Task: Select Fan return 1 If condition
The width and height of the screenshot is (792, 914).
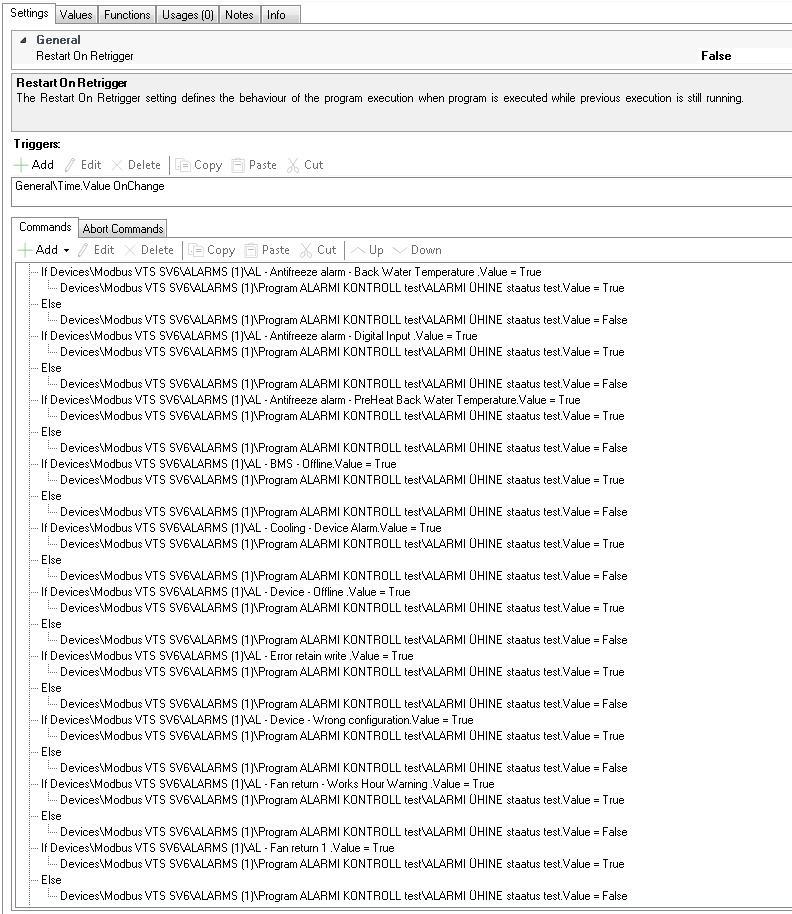Action: click(x=217, y=848)
